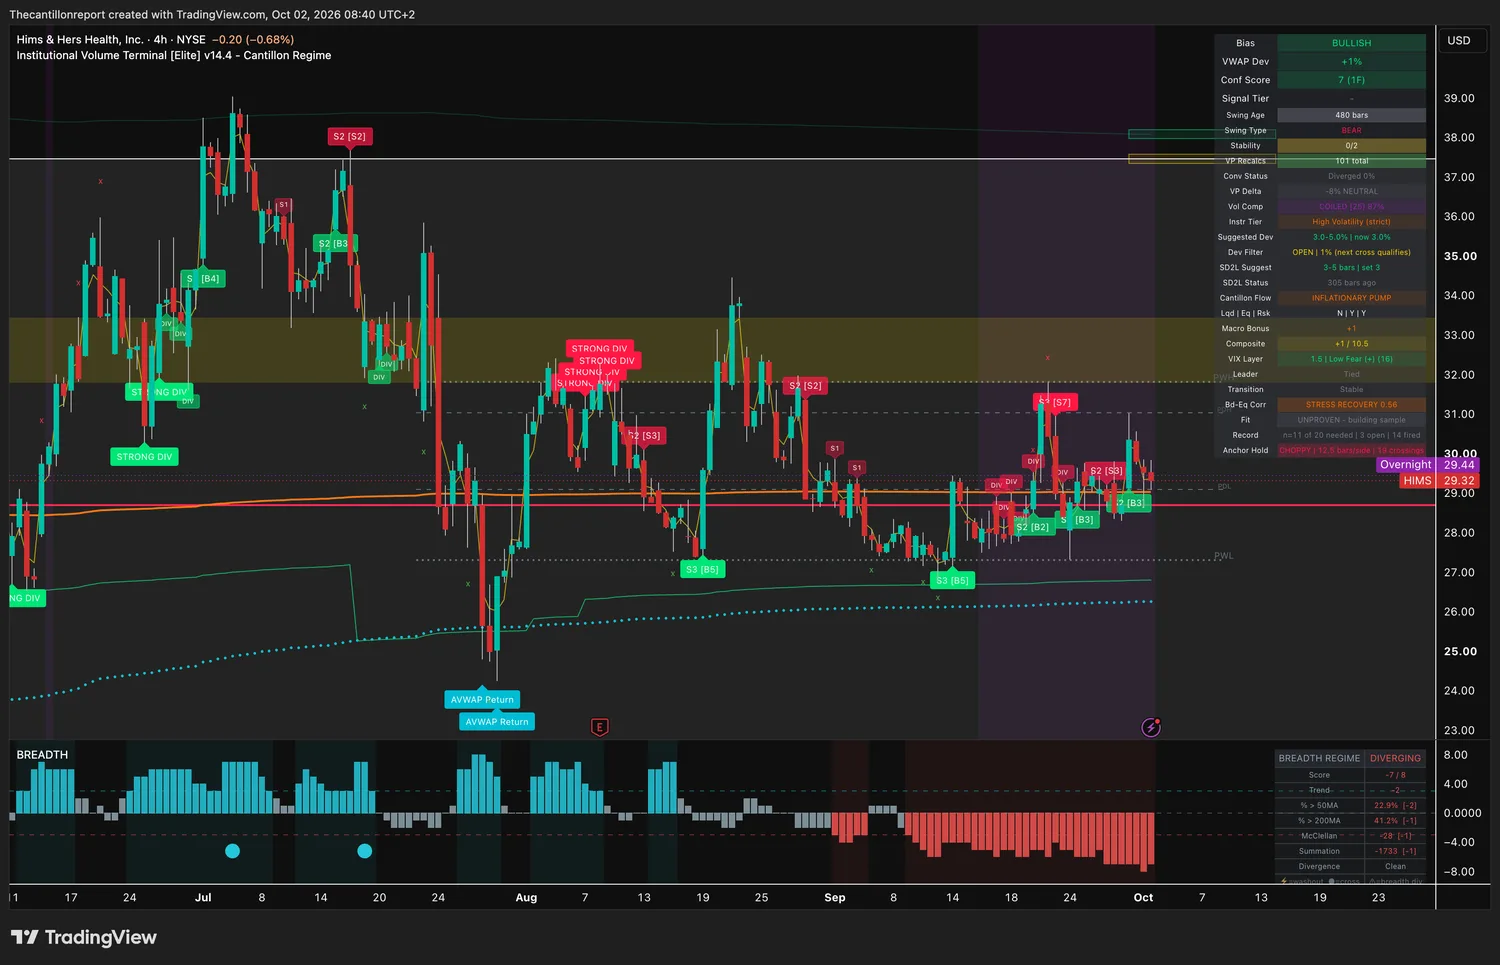Click the '% > 200MA' 41.2% value
1500x965 pixels.
coord(1395,821)
